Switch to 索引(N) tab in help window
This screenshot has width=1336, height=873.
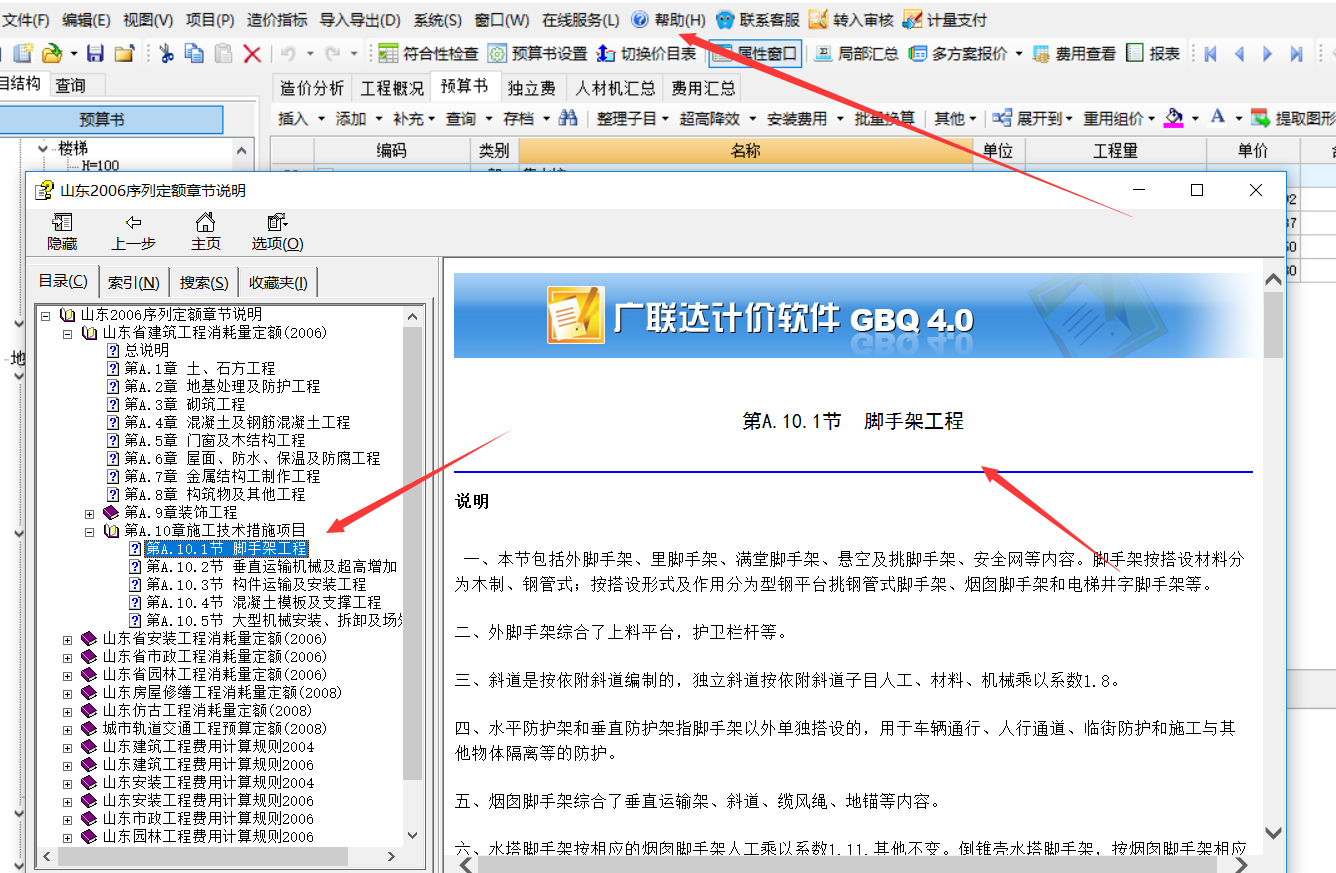coord(134,283)
